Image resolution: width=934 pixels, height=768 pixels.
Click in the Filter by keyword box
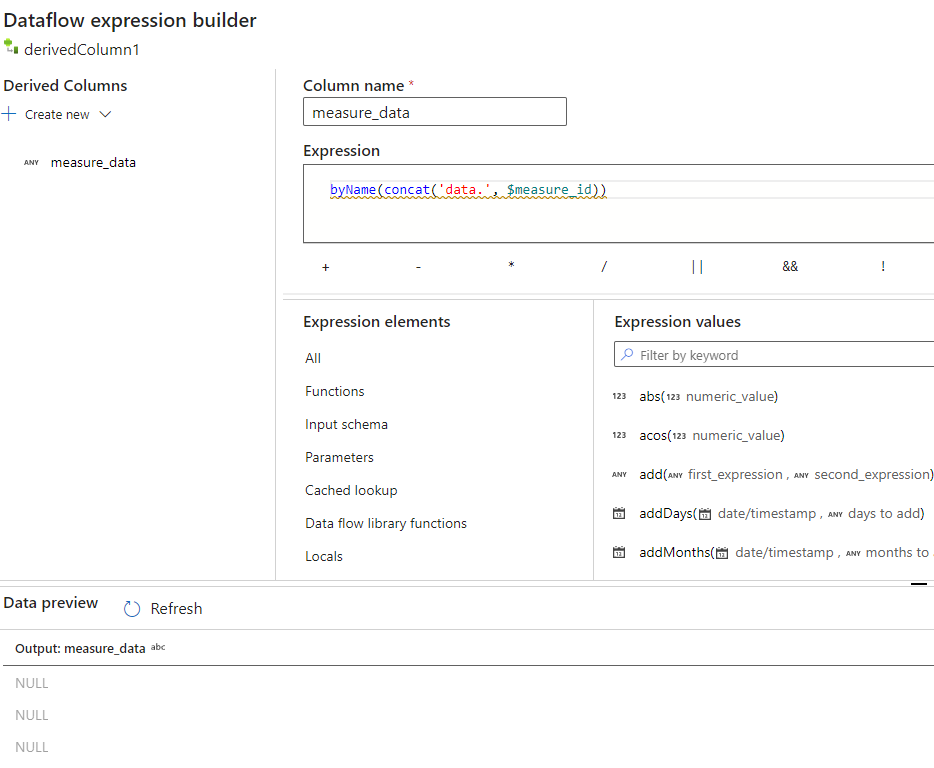(780, 355)
